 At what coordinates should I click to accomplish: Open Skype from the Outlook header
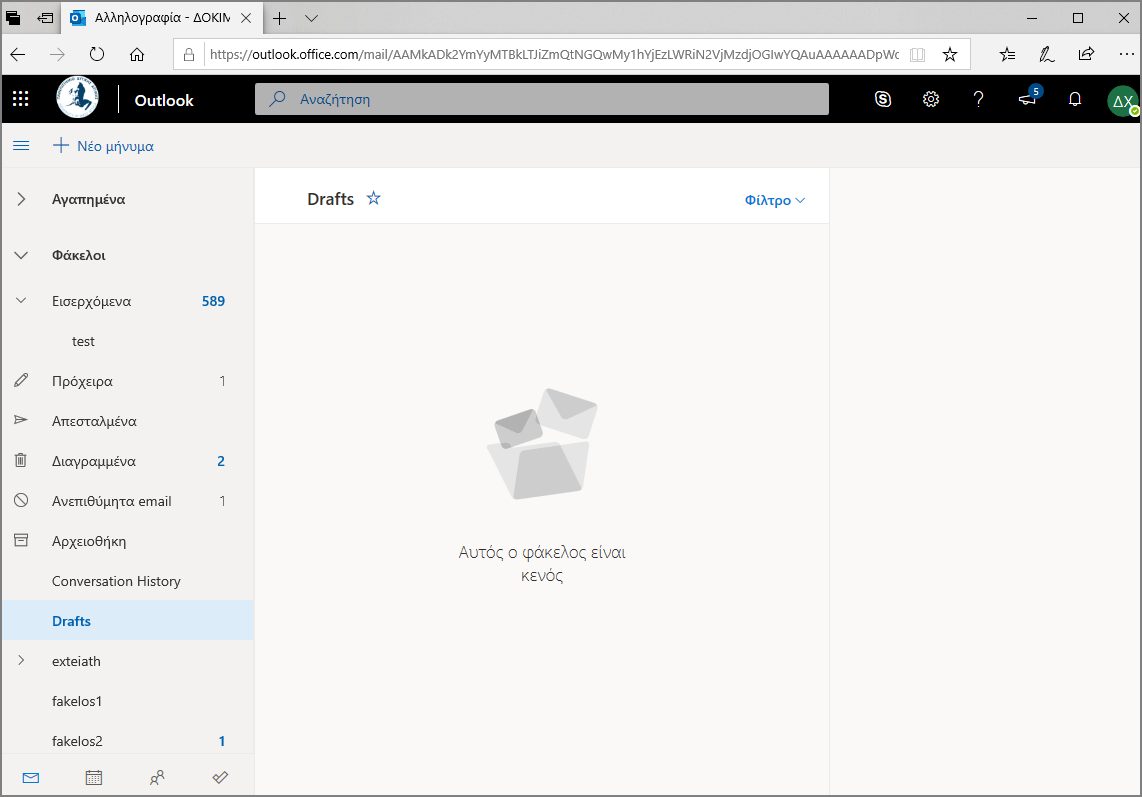click(x=883, y=99)
